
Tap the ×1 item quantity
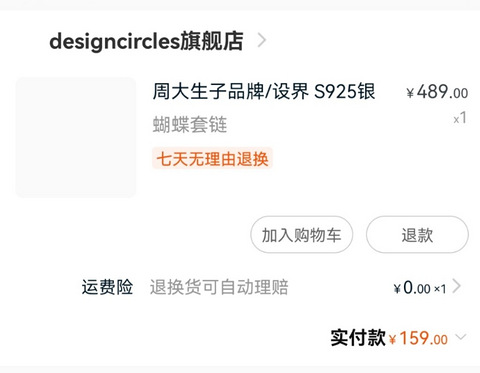[460, 118]
